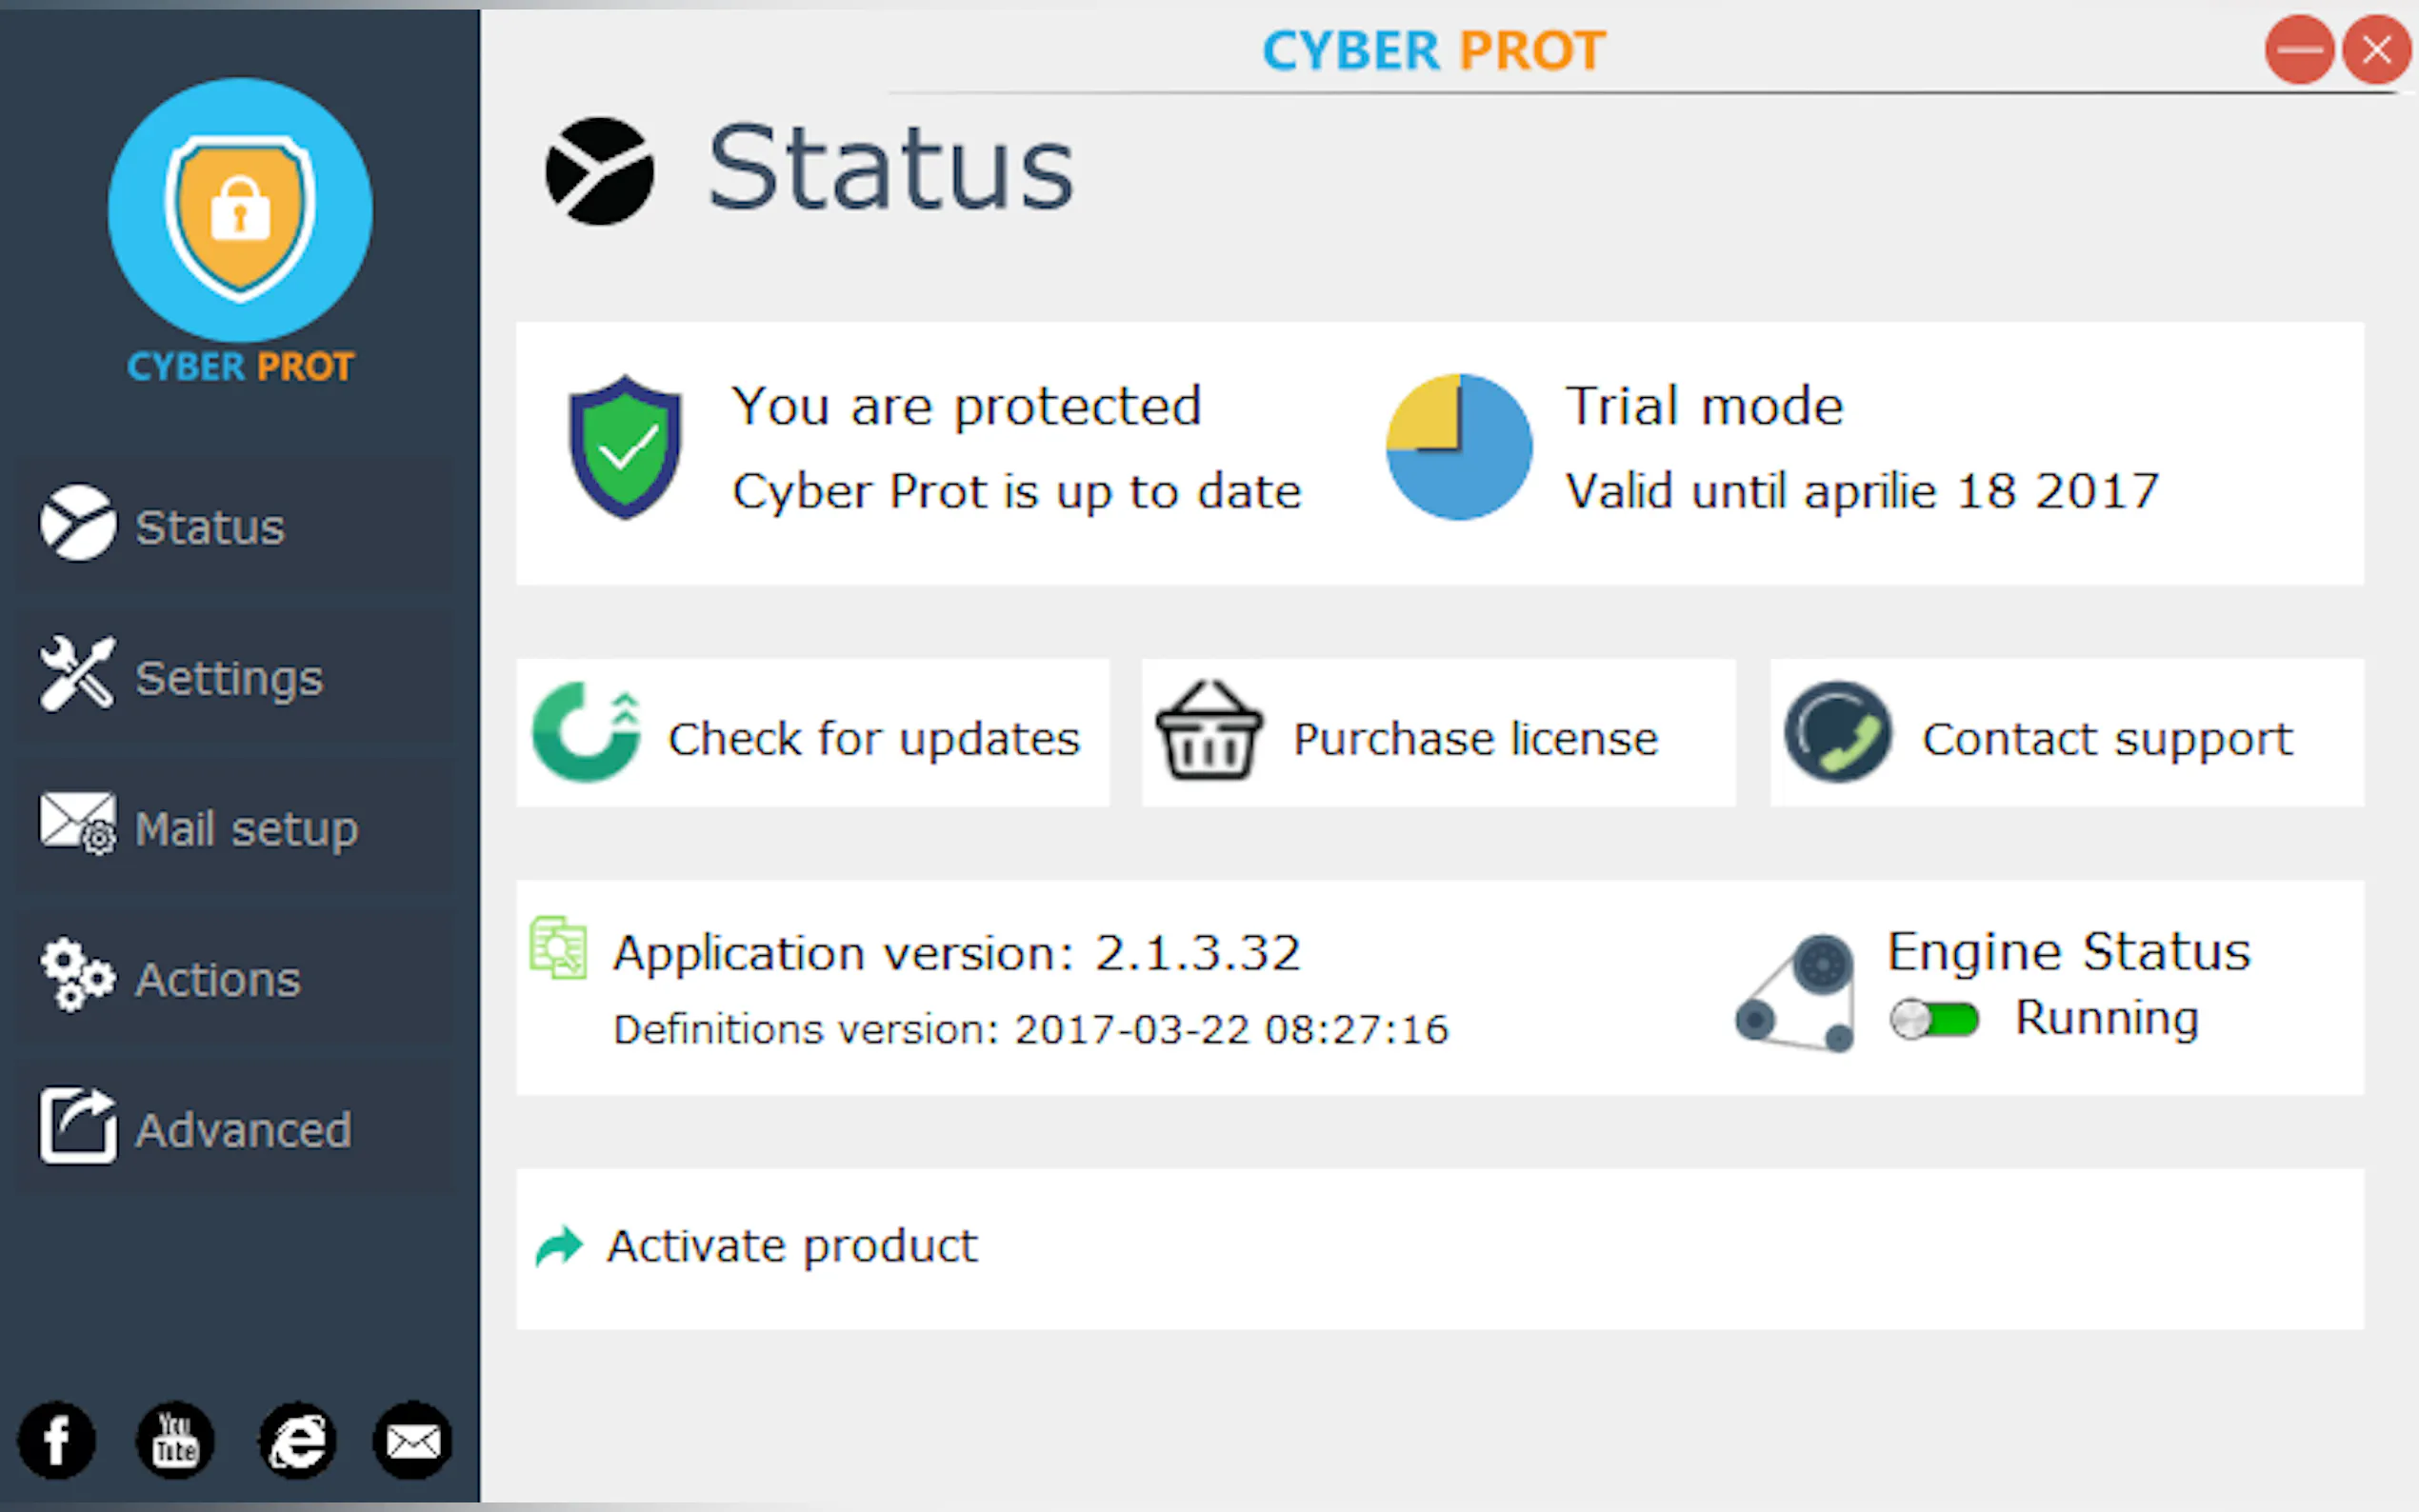Click the Activate product link

pyautogui.click(x=791, y=1246)
